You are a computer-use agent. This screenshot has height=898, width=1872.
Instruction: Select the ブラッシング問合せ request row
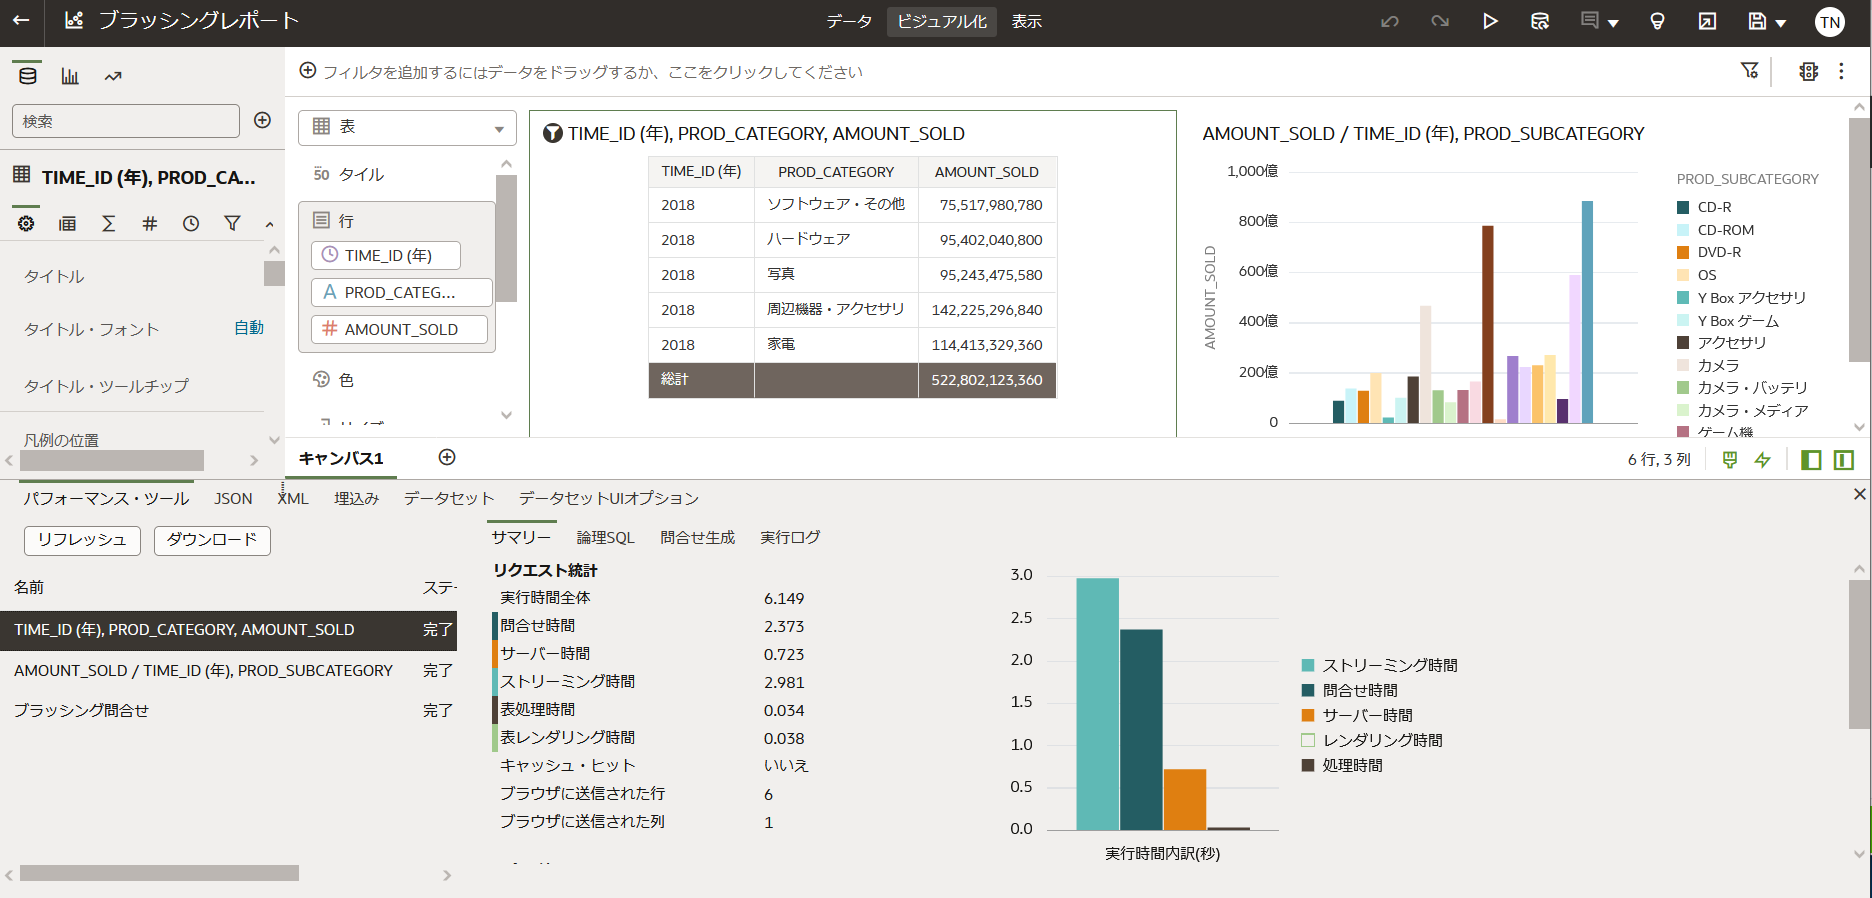pyautogui.click(x=228, y=711)
